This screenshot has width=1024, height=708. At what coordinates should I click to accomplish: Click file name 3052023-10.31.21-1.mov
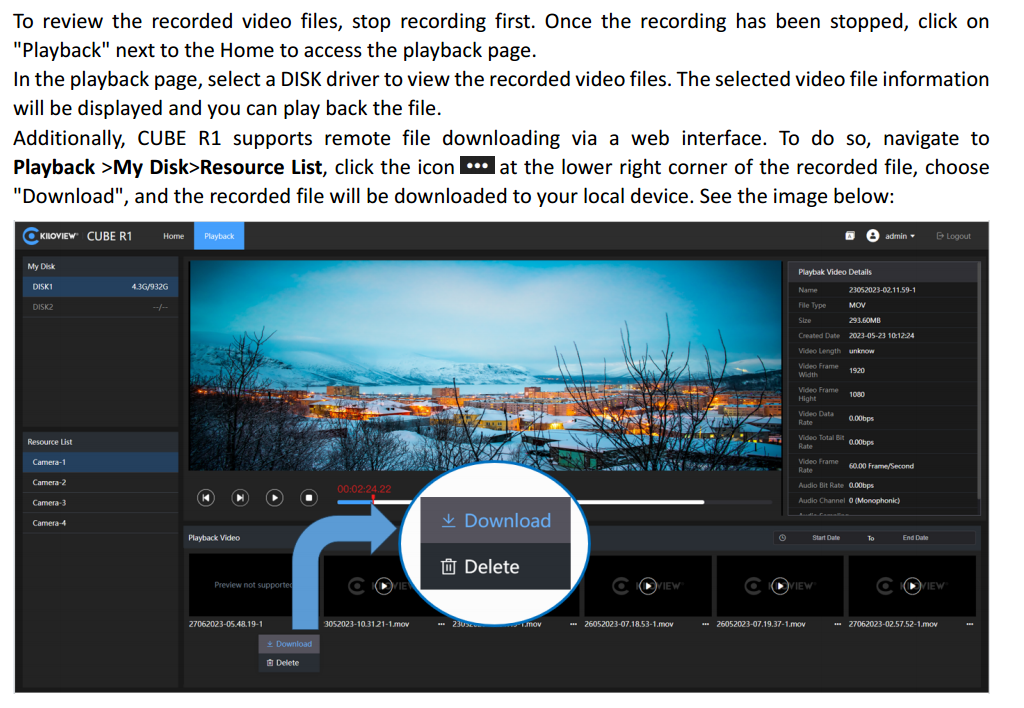tap(366, 624)
